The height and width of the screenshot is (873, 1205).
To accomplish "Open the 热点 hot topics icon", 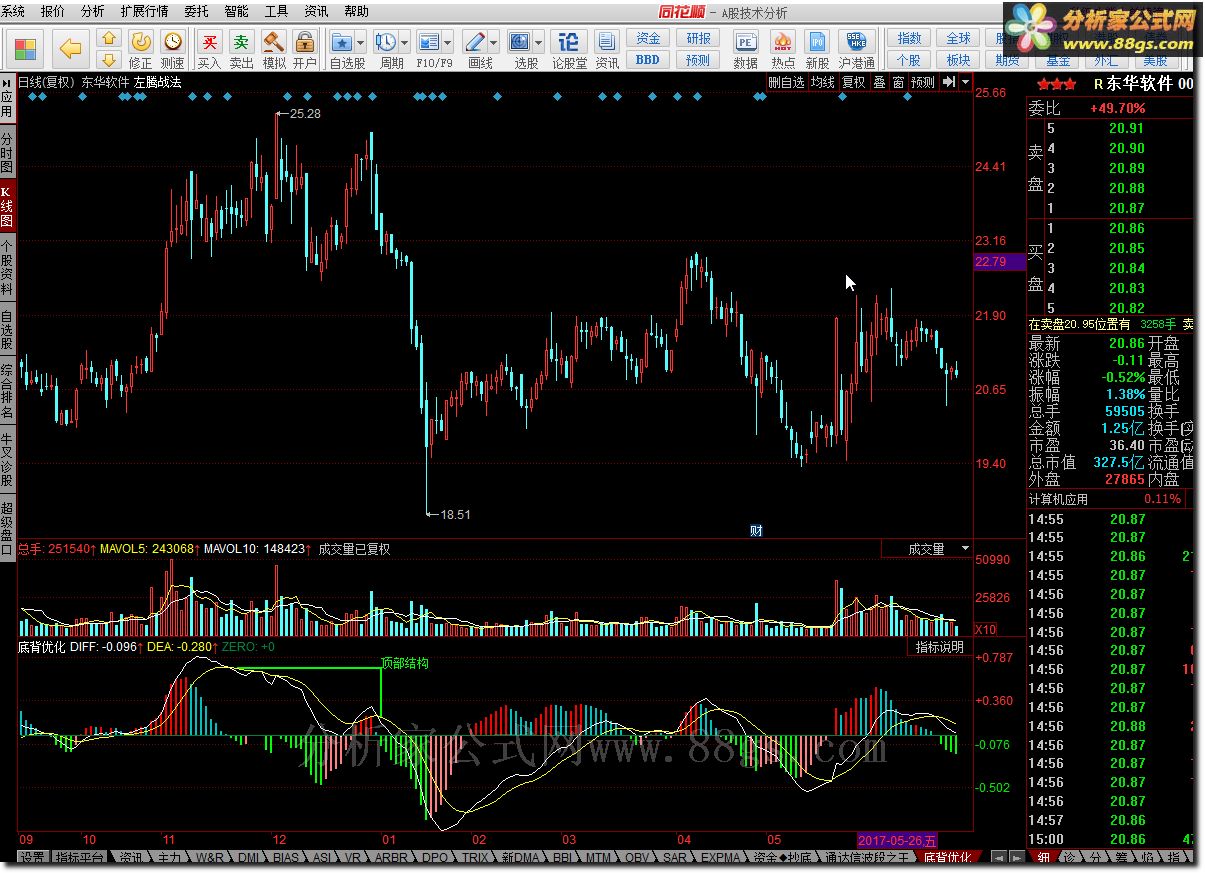I will [x=783, y=49].
